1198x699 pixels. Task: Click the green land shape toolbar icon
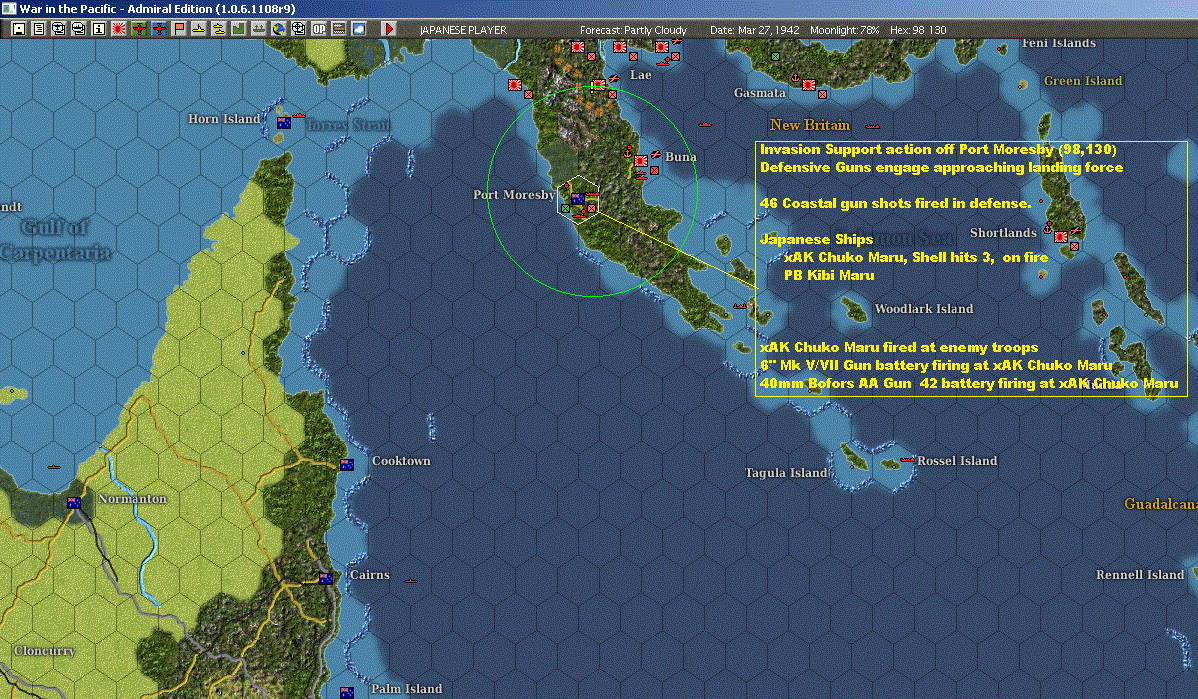238,29
